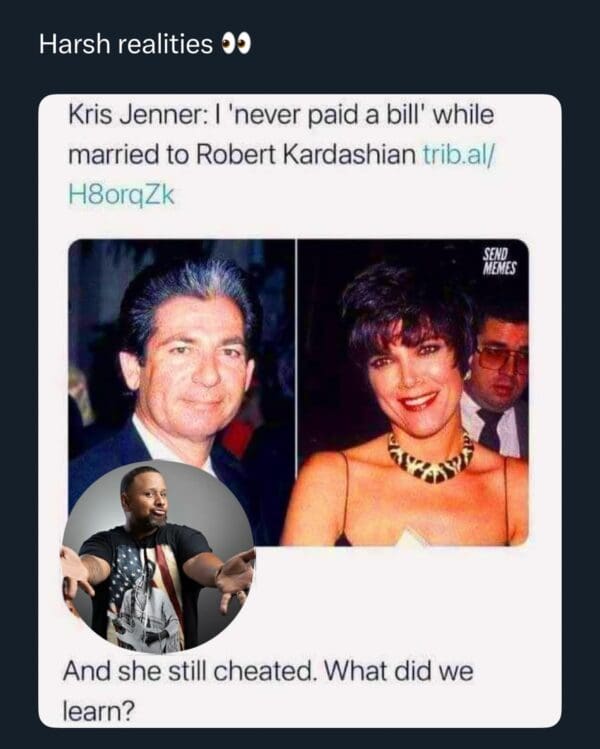This screenshot has height=749, width=600.
Task: Open the right photo of smiling woman
Action: (413, 392)
